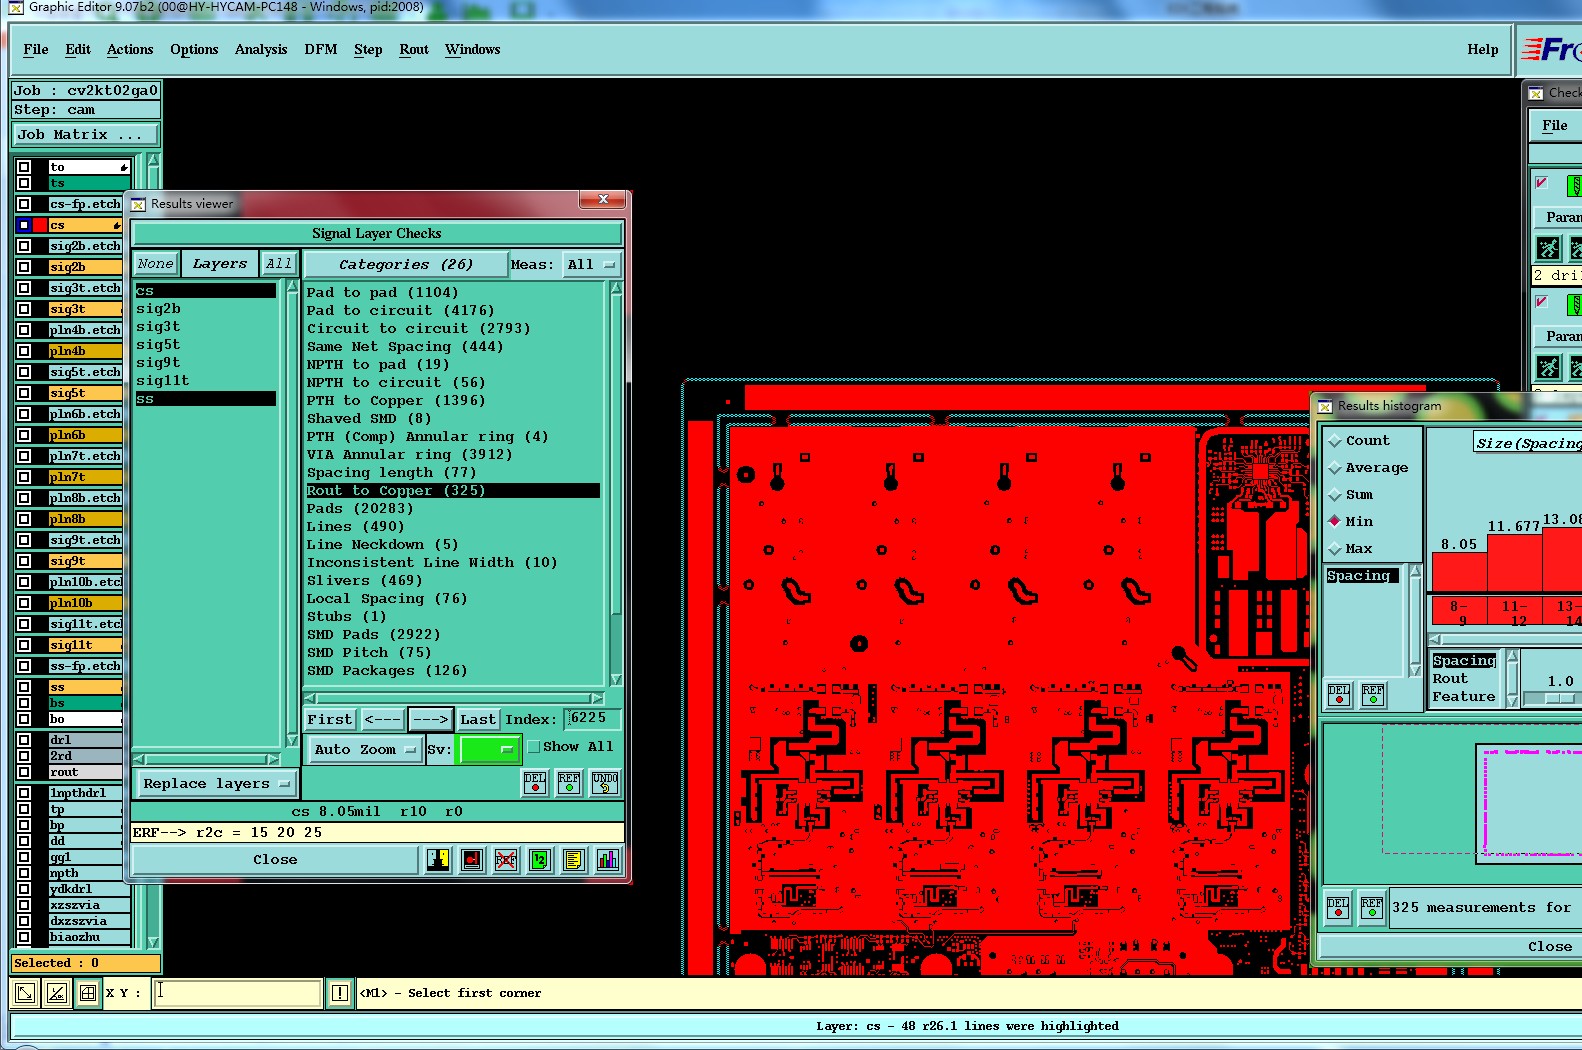Click the DEL icon in Results viewer
Viewport: 1582px width, 1050px height.
pos(535,783)
